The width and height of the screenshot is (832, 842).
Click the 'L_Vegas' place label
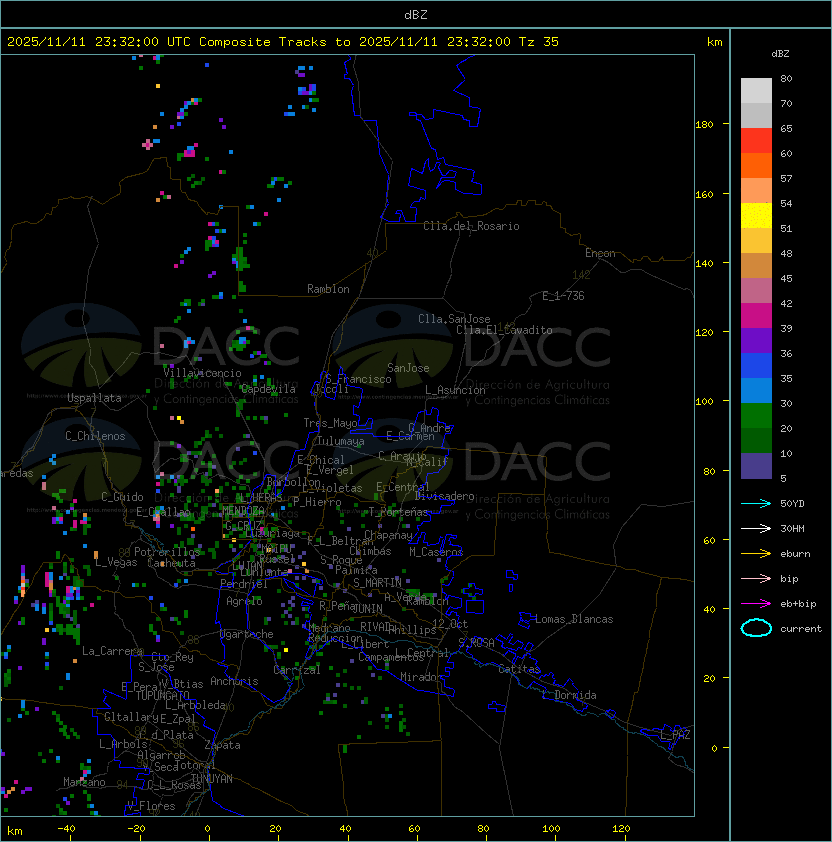tap(116, 562)
